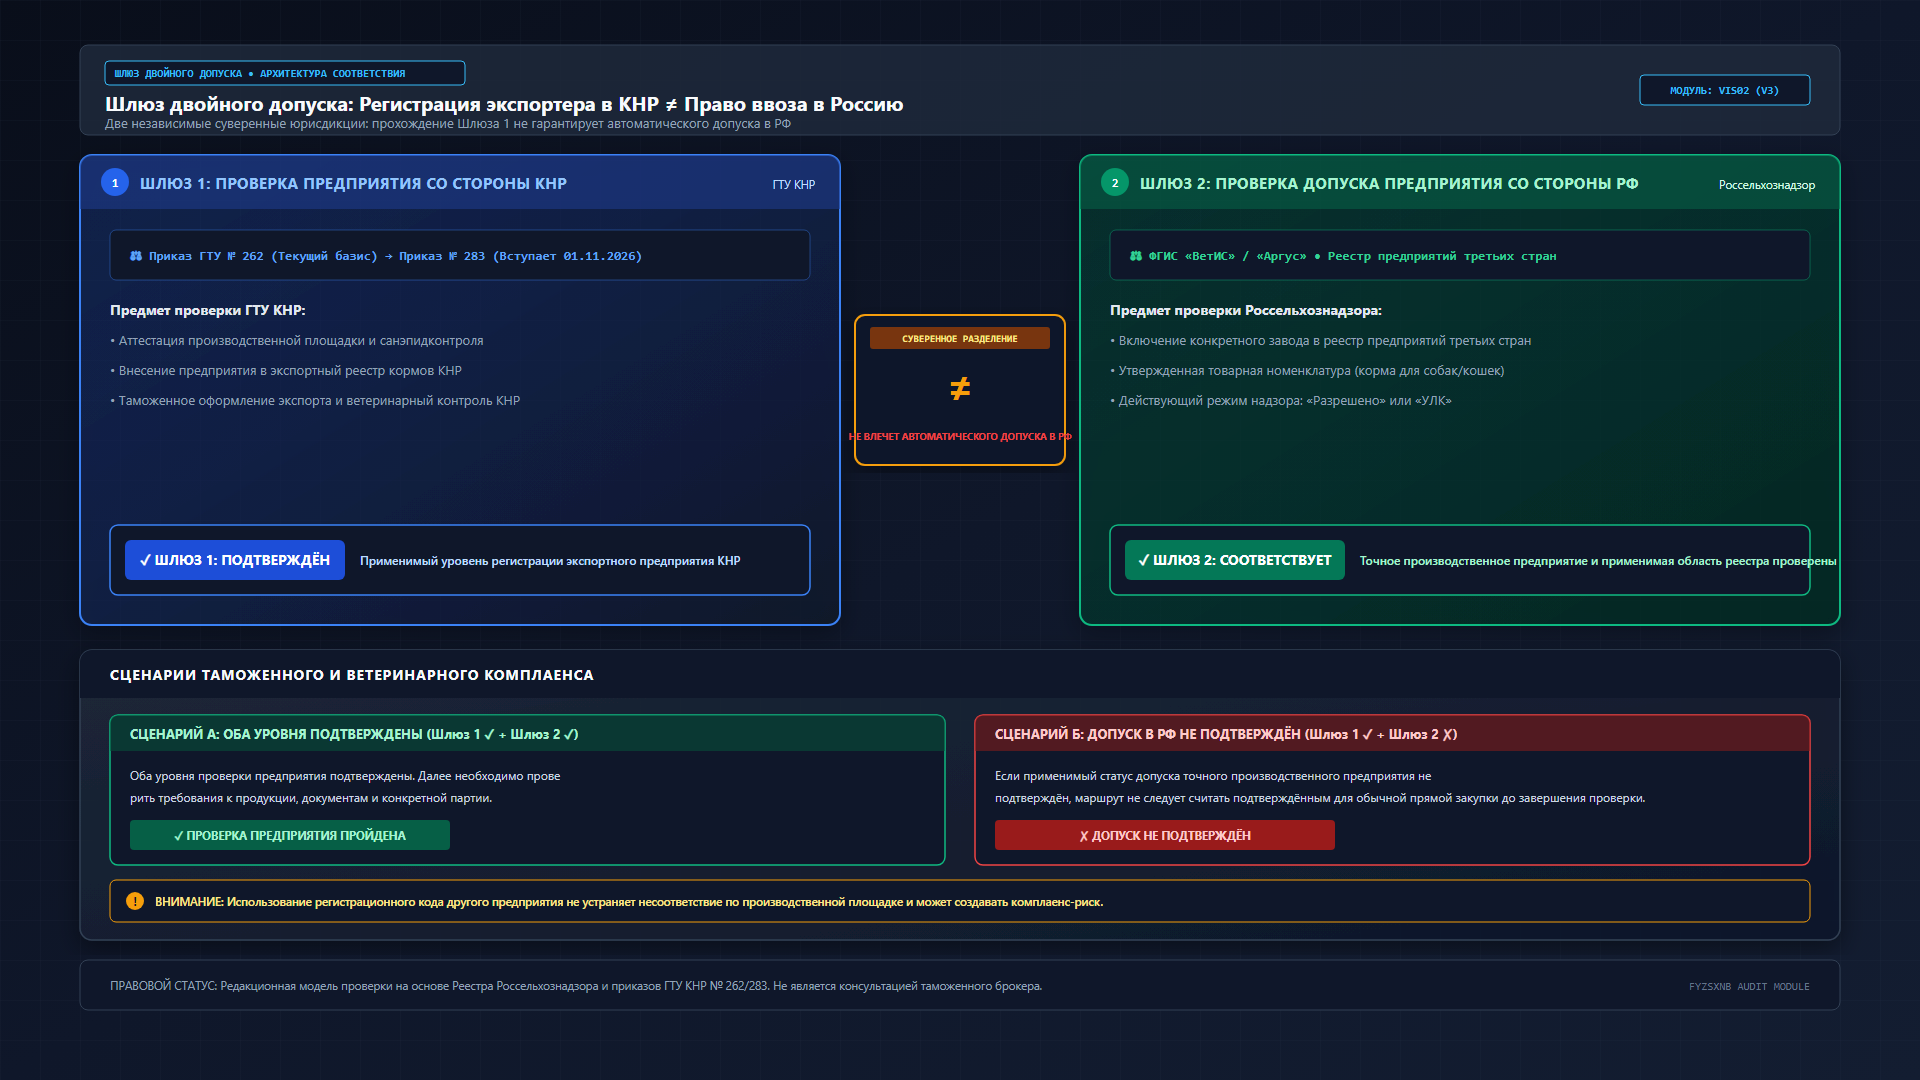Click the orange not-equal sign icon
Image resolution: width=1920 pixels, height=1080 pixels.
(x=960, y=388)
